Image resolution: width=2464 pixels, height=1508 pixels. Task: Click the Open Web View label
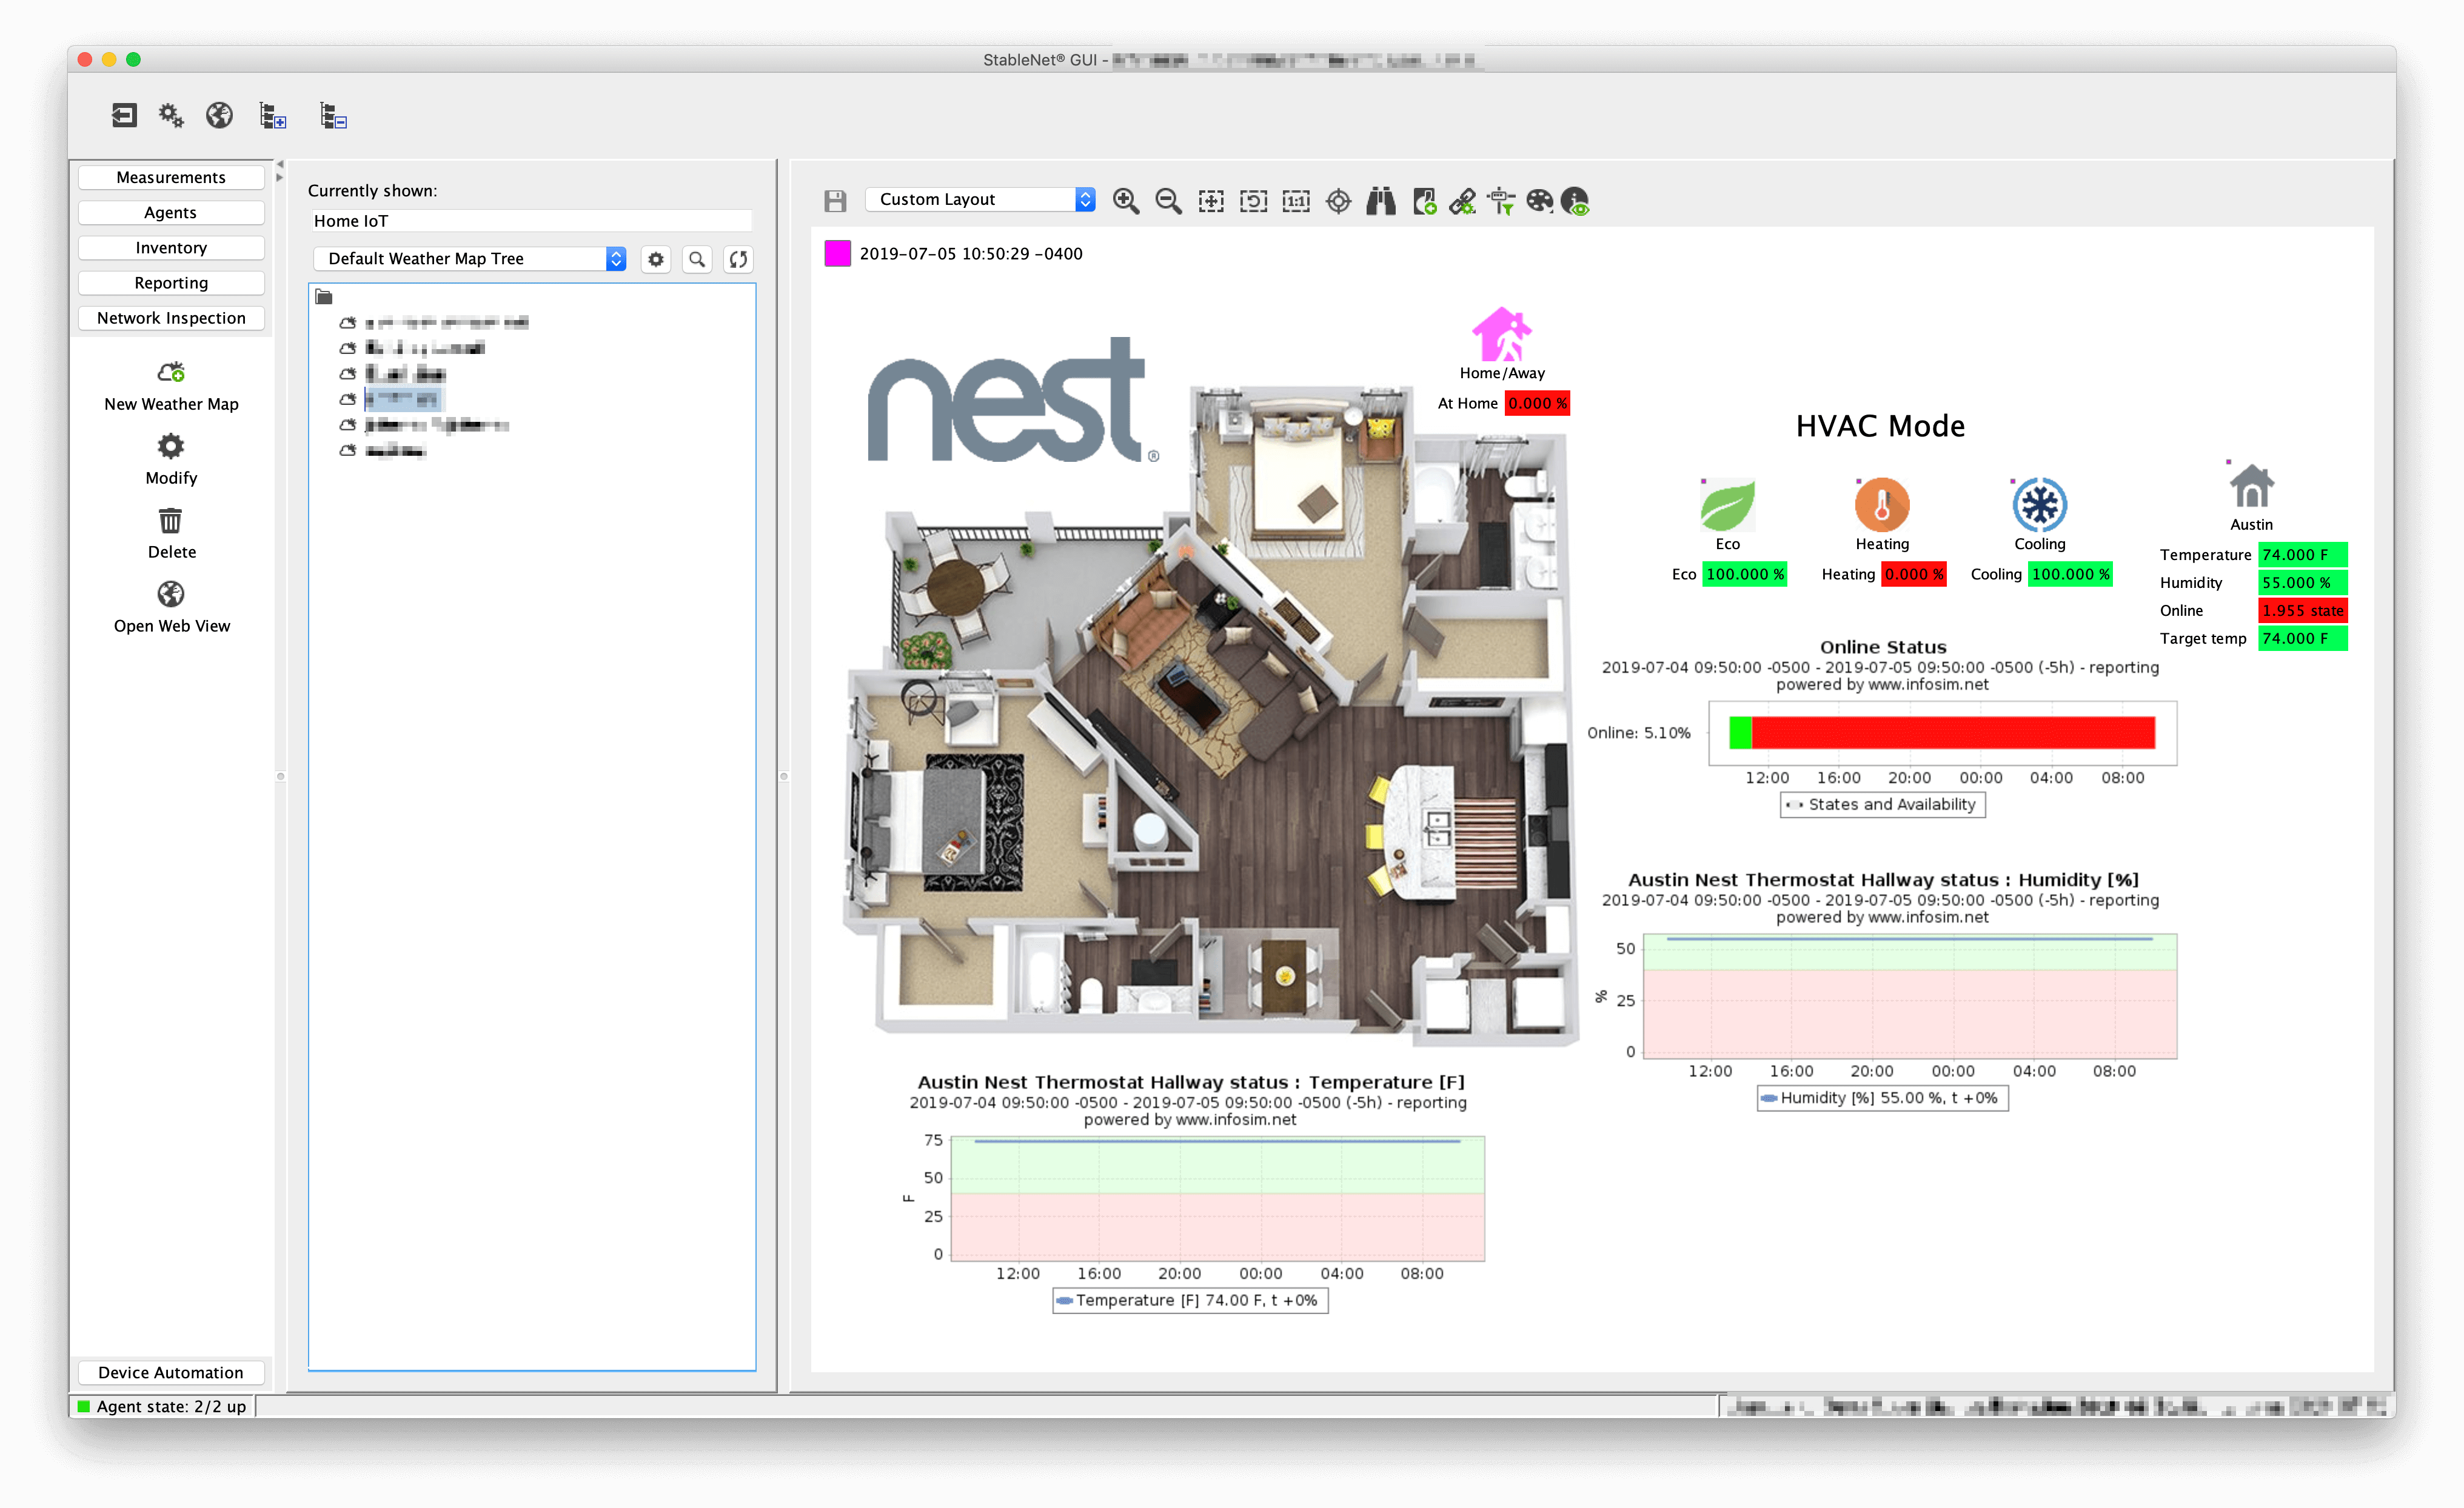point(171,626)
